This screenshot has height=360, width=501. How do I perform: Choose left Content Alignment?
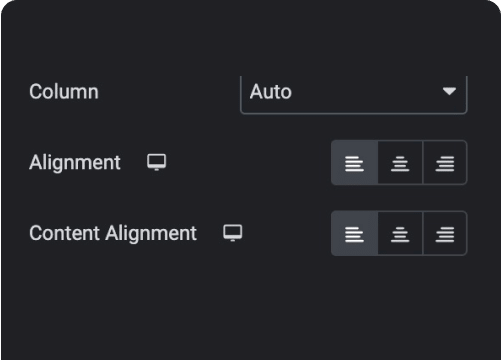click(x=355, y=233)
